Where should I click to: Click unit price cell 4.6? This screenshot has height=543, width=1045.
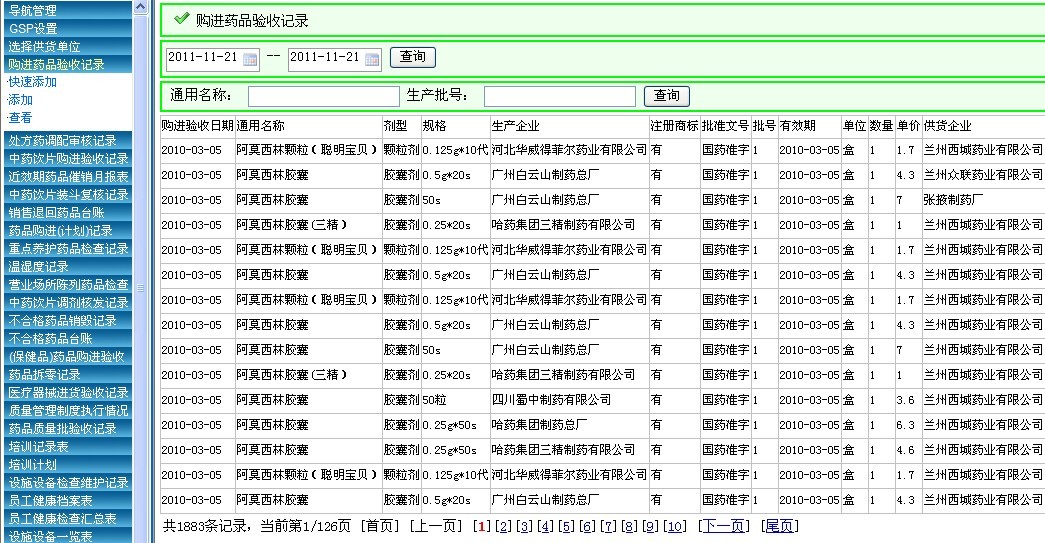906,450
